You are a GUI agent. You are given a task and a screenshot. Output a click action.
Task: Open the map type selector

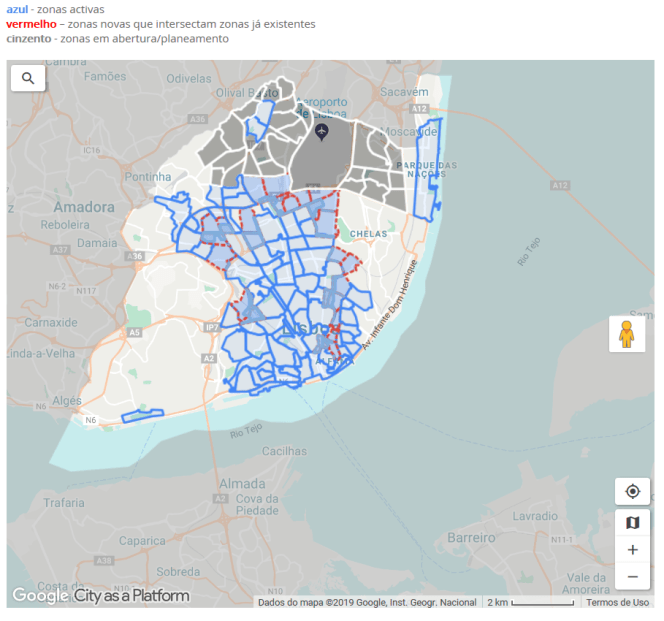tap(632, 523)
